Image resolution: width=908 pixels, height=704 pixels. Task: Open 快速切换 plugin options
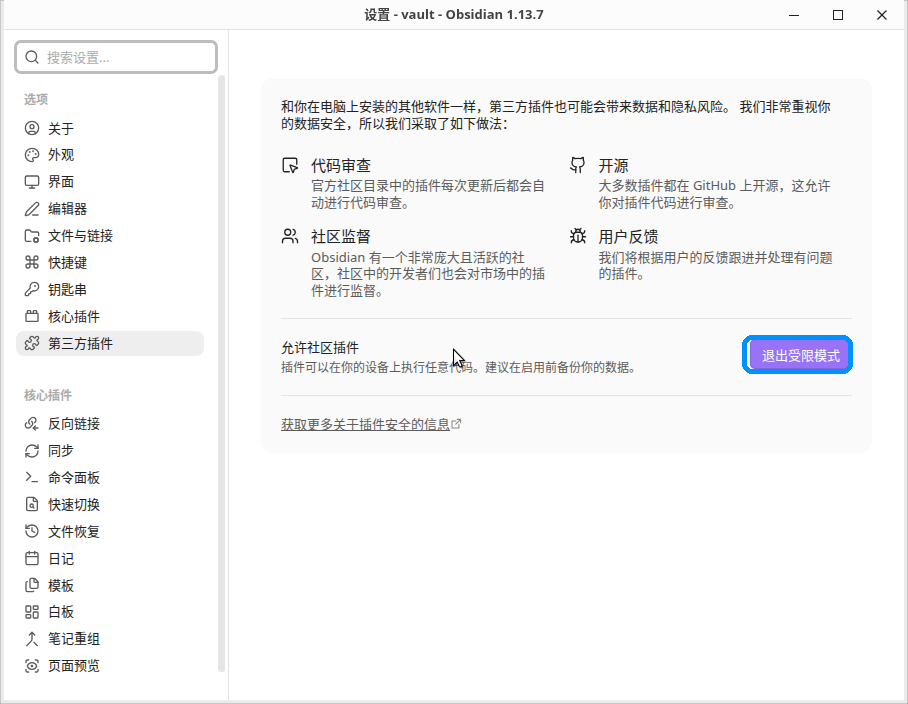pos(110,504)
